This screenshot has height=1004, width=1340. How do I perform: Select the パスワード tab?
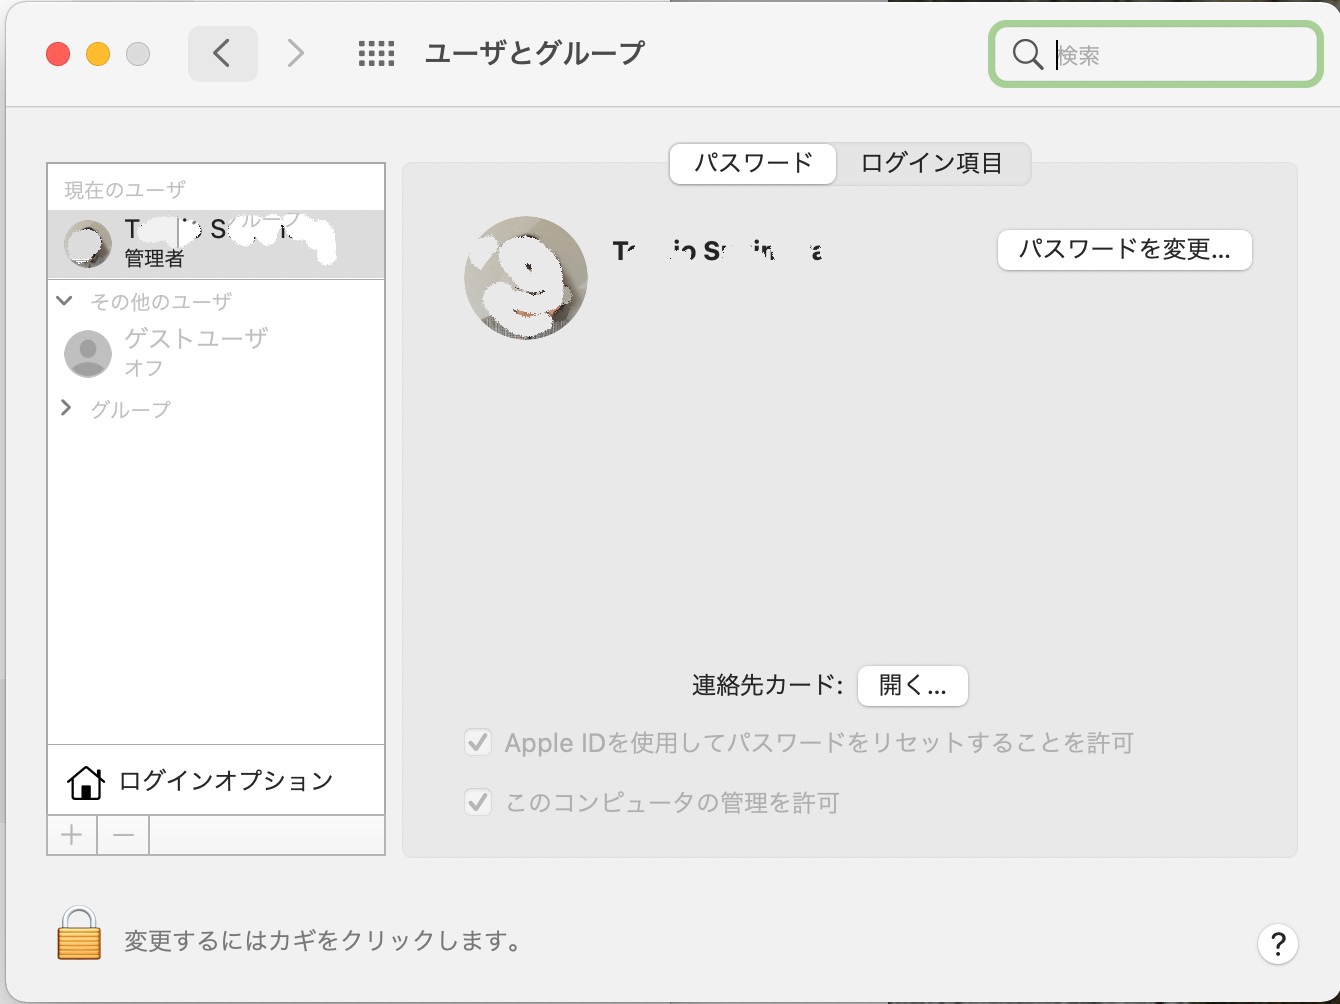coord(753,163)
